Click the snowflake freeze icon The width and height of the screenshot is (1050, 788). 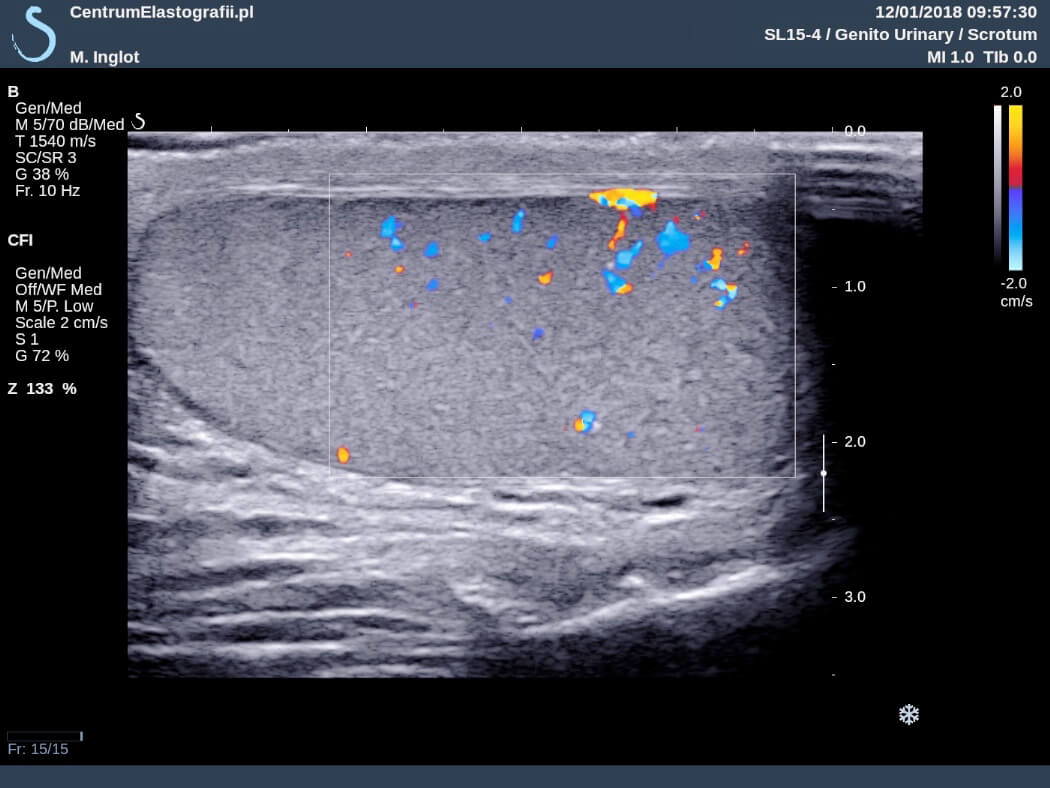(x=908, y=714)
